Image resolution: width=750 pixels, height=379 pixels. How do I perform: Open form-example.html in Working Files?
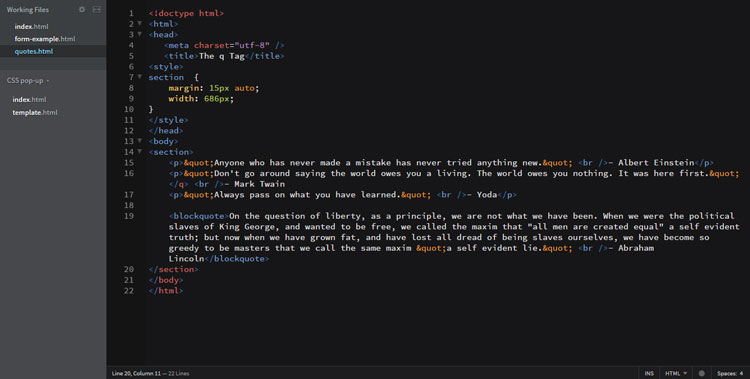45,39
